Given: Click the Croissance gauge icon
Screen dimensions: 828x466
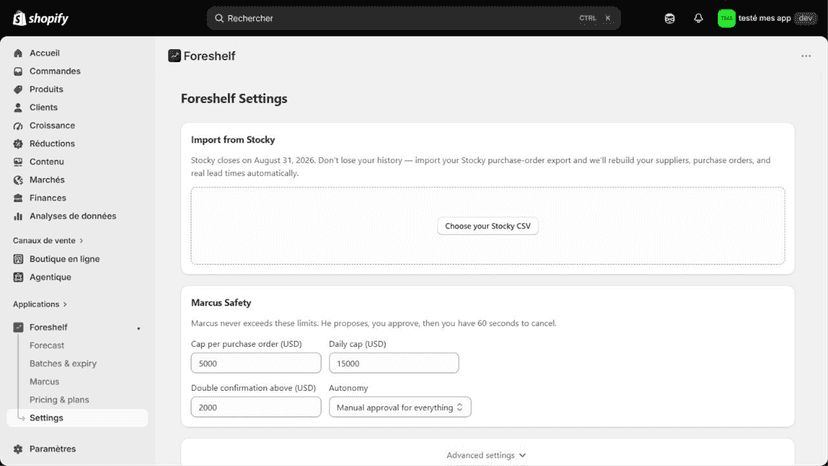Looking at the screenshot, I should click(18, 125).
